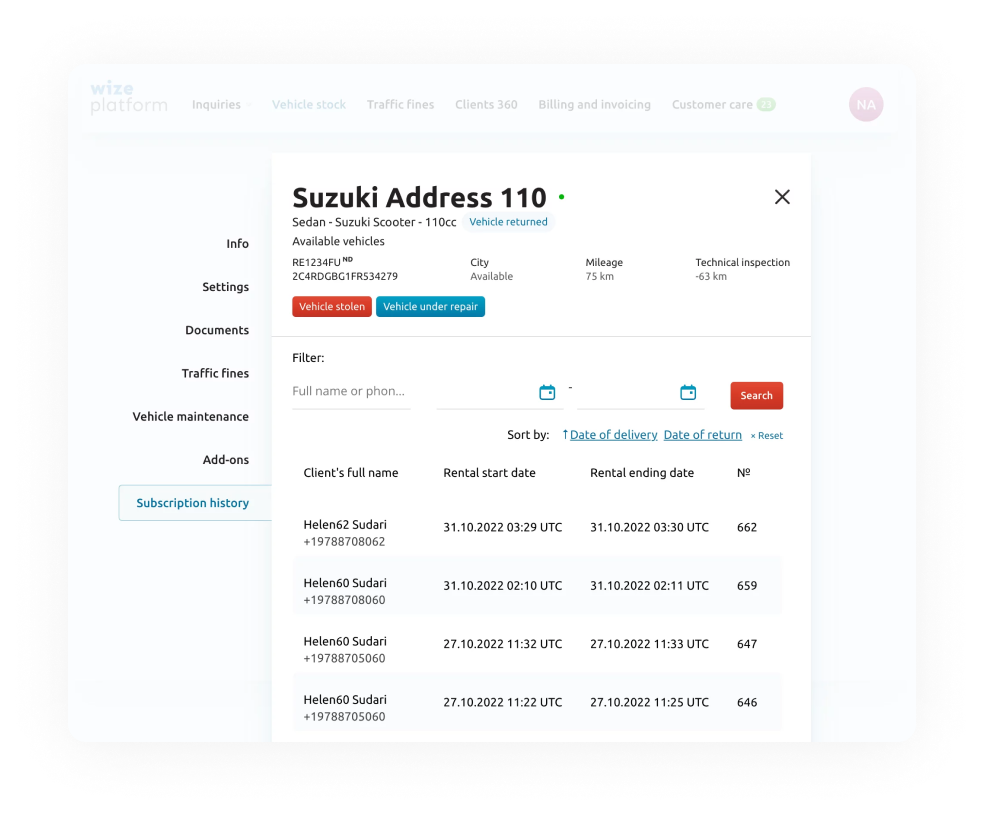Select Subscription history tab
This screenshot has width=984, height=814.
tap(195, 503)
